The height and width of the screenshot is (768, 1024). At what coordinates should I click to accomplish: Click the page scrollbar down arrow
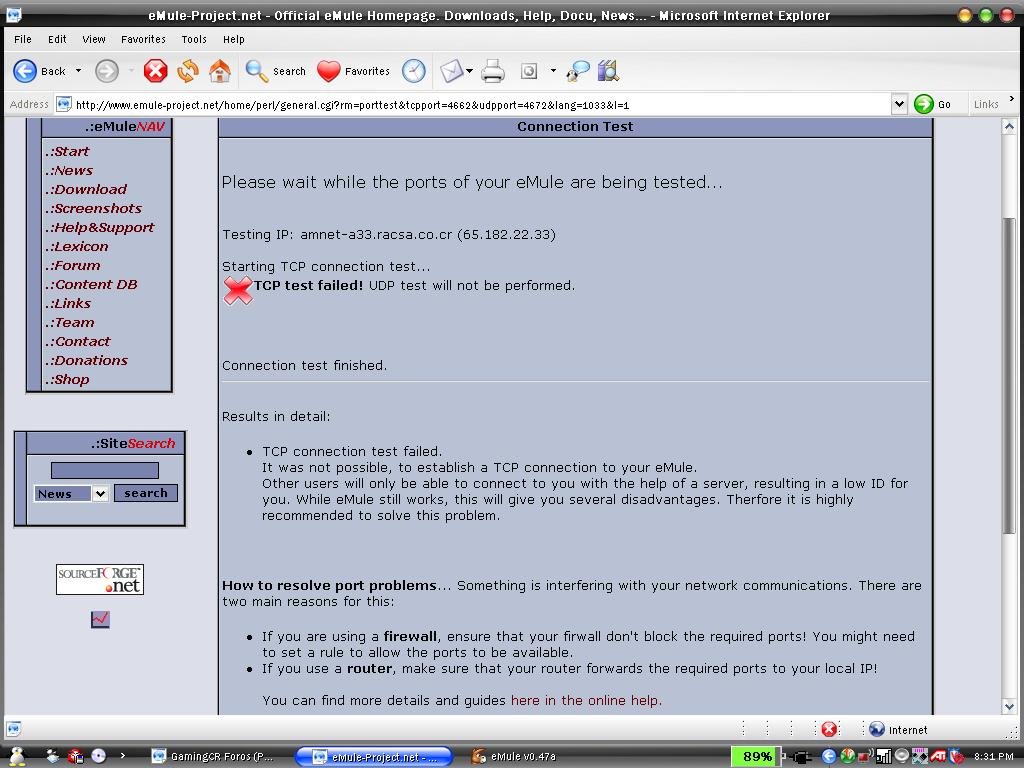(x=1009, y=706)
